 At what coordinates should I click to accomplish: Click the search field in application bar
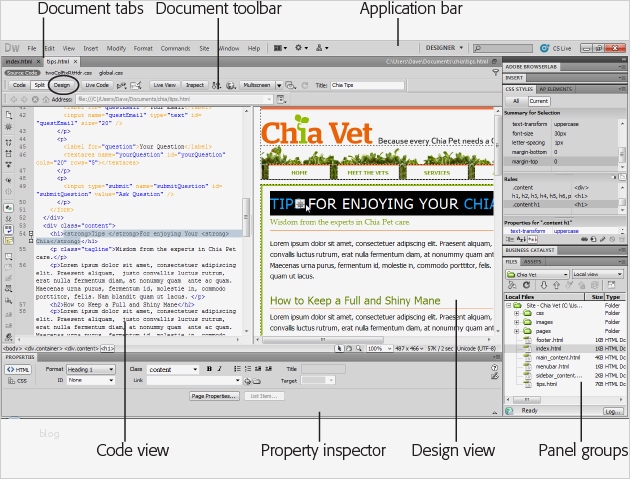(502, 48)
